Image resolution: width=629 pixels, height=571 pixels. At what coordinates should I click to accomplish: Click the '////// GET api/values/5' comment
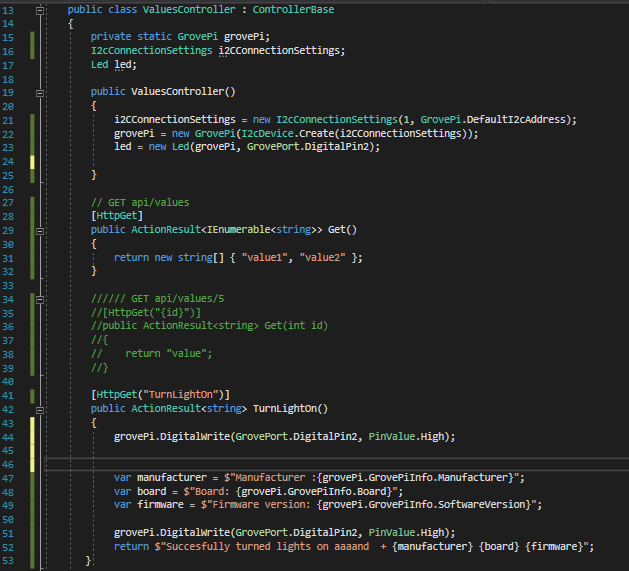pos(157,299)
